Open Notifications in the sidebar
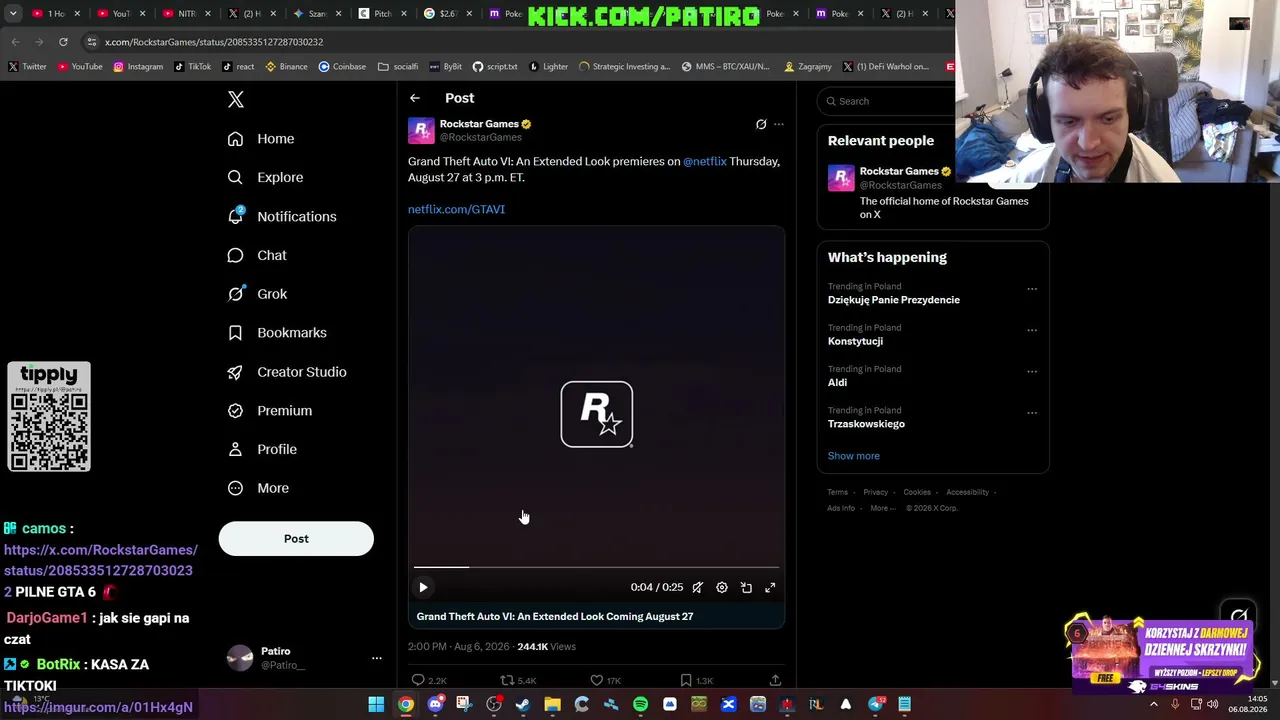The image size is (1280, 720). pyautogui.click(x=282, y=216)
